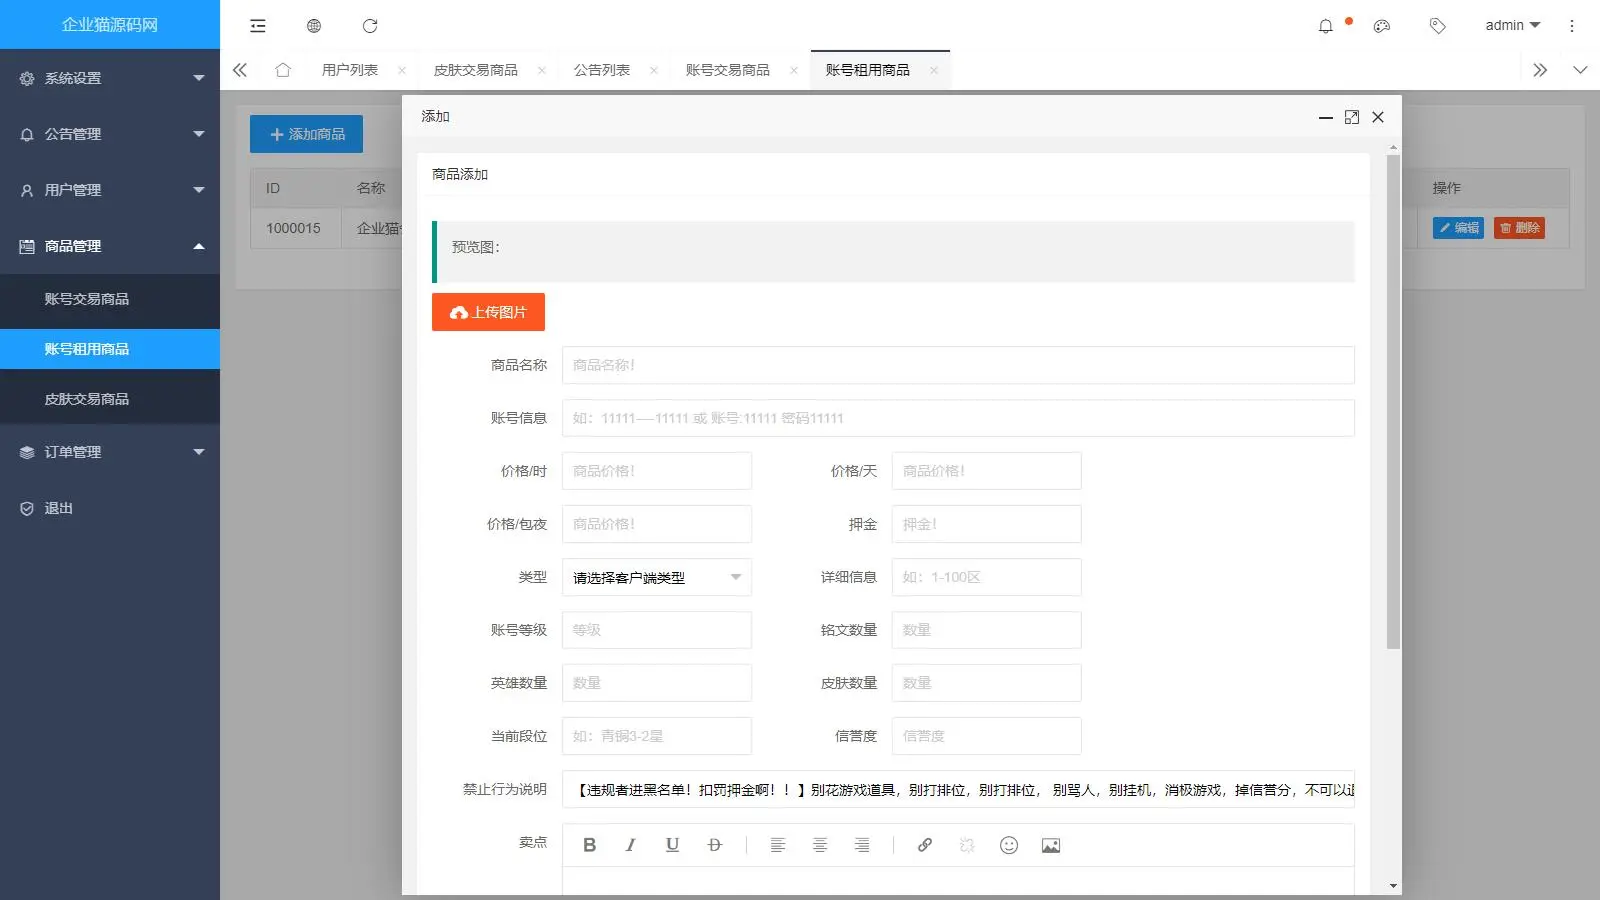Toggle fullscreen on the 添加 dialog

point(1352,117)
